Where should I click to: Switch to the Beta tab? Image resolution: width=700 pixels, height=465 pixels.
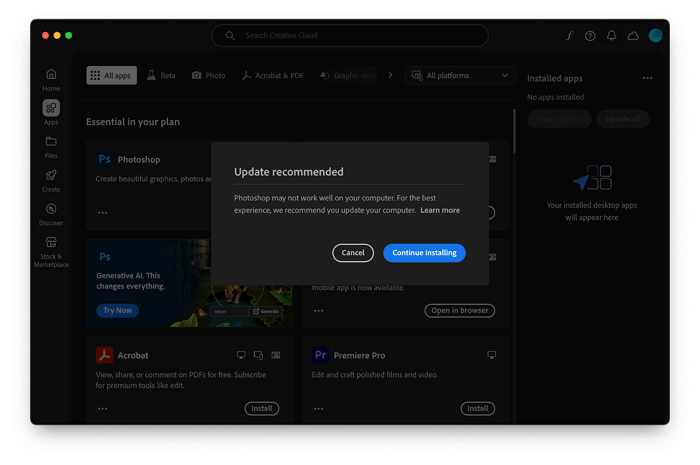(161, 75)
